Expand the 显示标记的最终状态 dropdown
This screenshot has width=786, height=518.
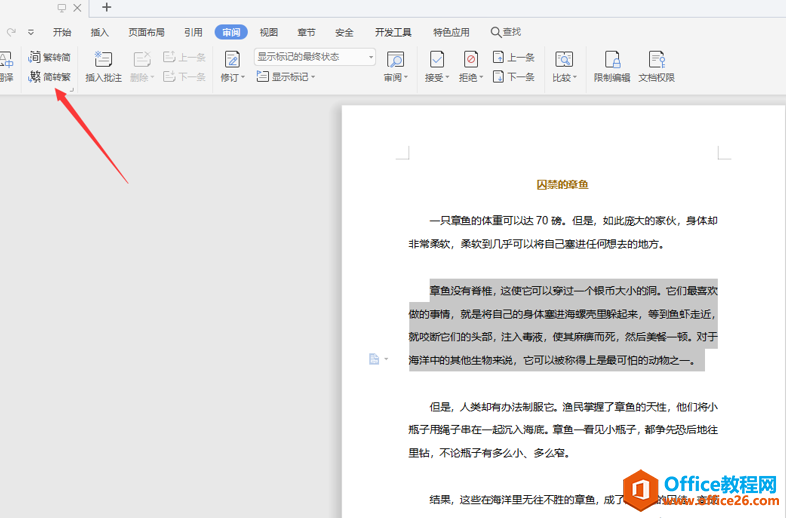pyautogui.click(x=371, y=57)
